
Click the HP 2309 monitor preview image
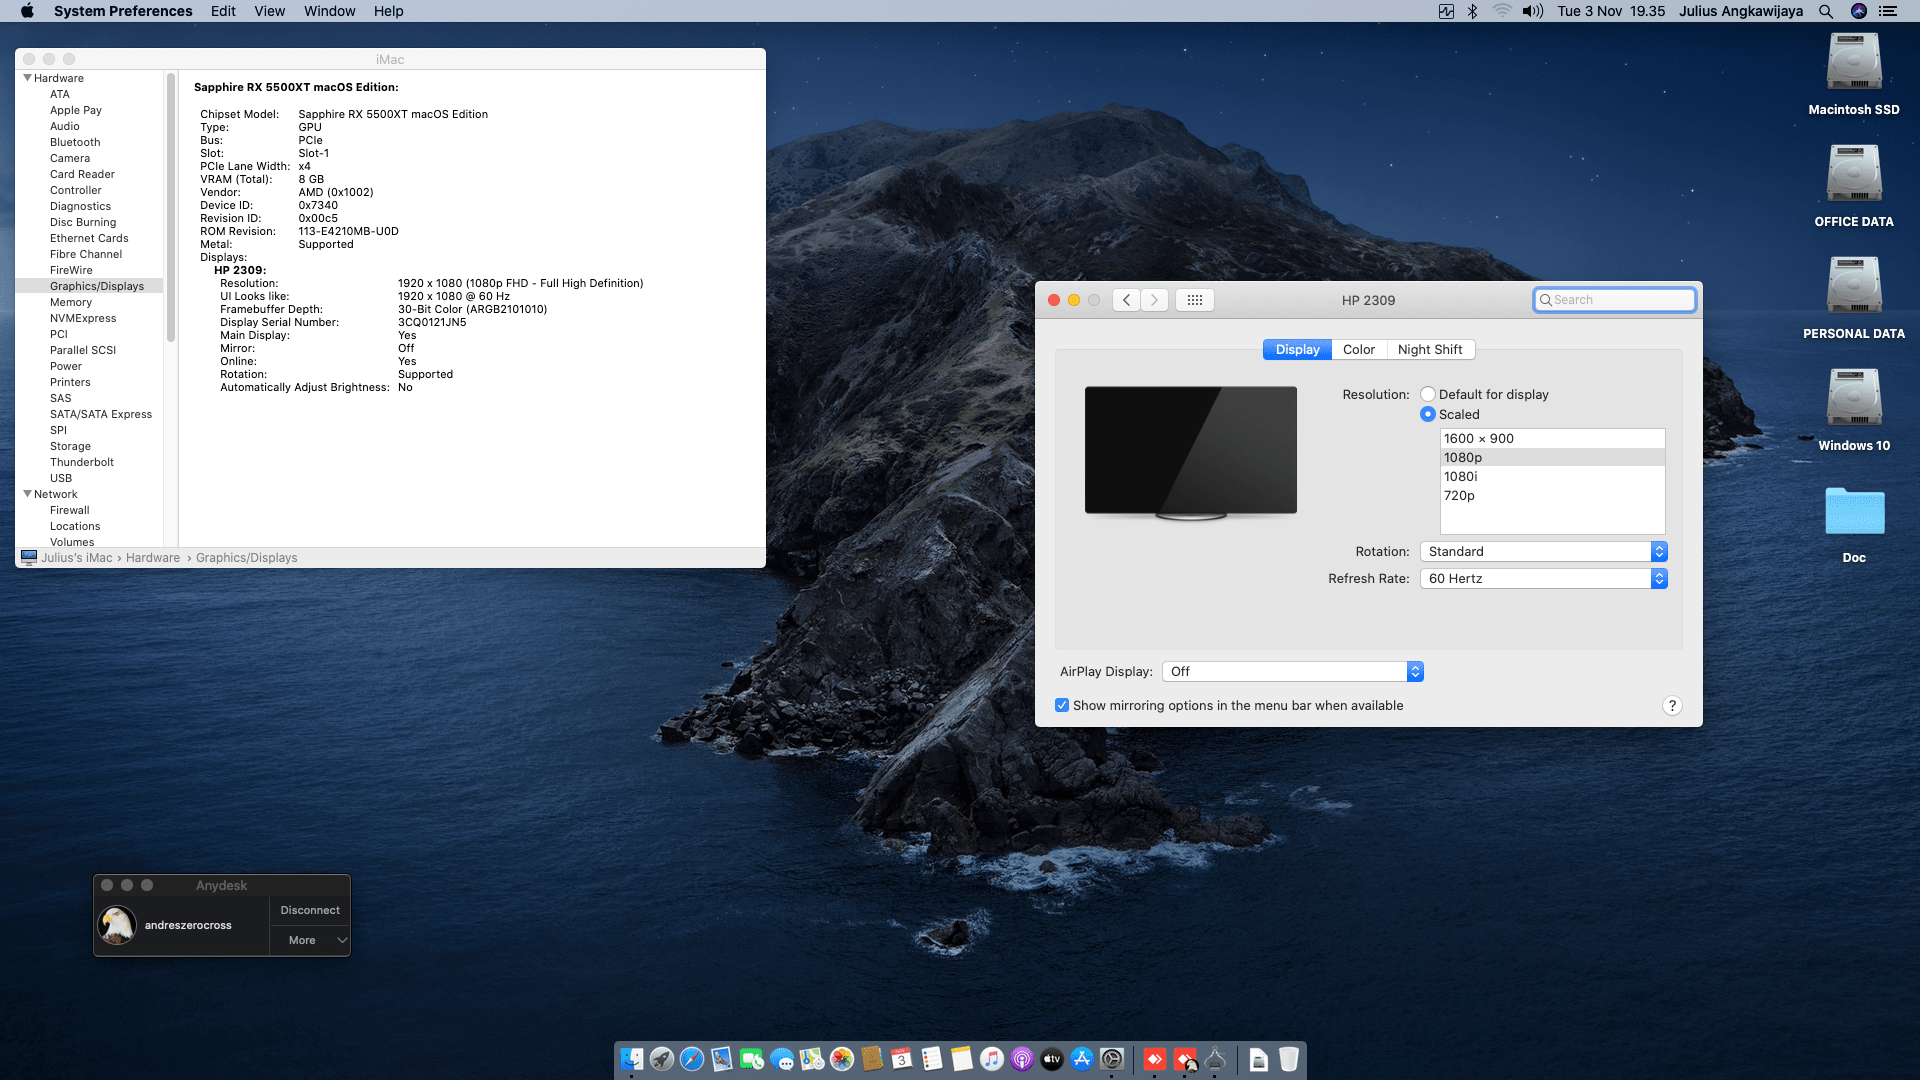tap(1191, 452)
